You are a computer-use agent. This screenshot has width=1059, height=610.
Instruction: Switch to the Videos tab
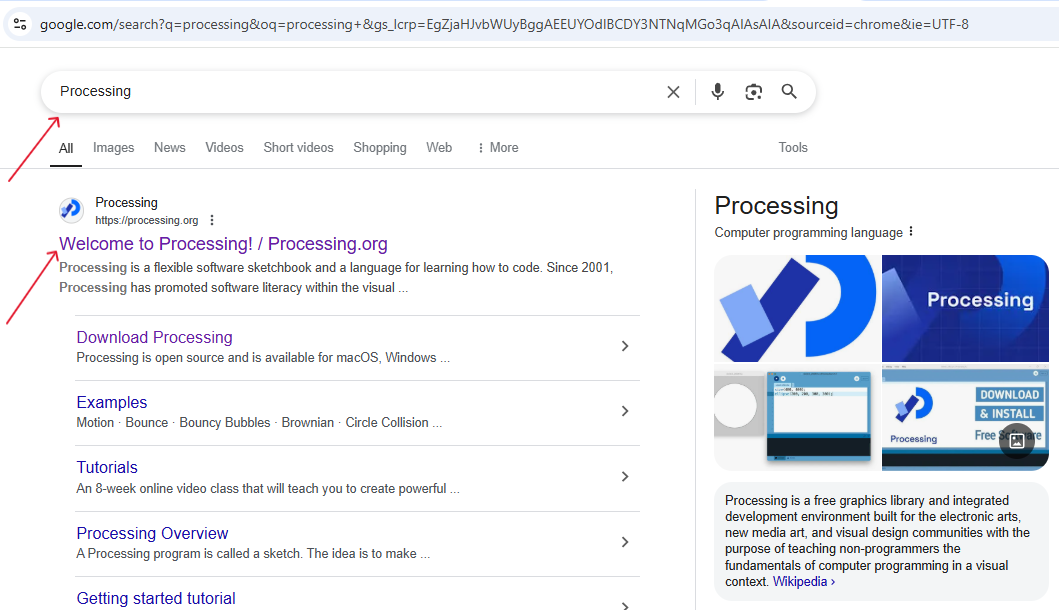[x=224, y=147]
